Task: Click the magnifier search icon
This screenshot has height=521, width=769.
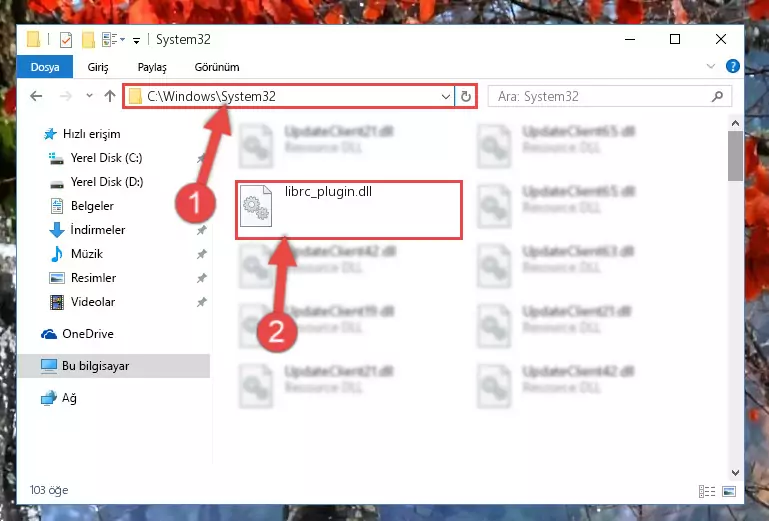Action: pyautogui.click(x=718, y=96)
